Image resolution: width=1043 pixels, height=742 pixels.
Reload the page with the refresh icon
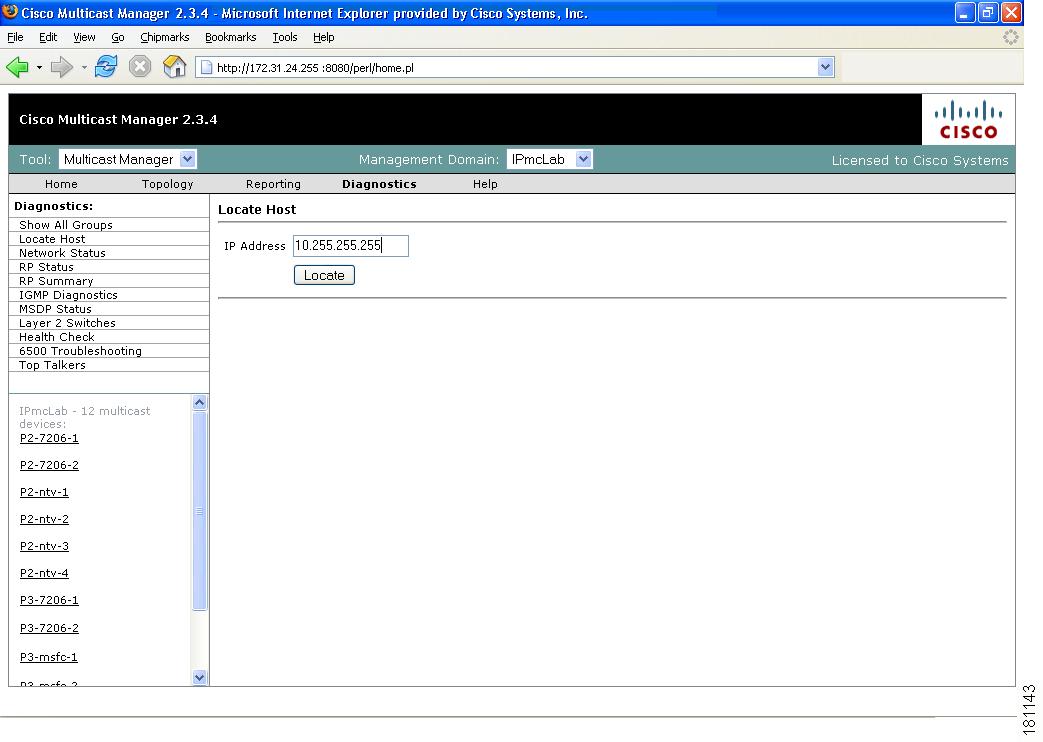click(106, 67)
